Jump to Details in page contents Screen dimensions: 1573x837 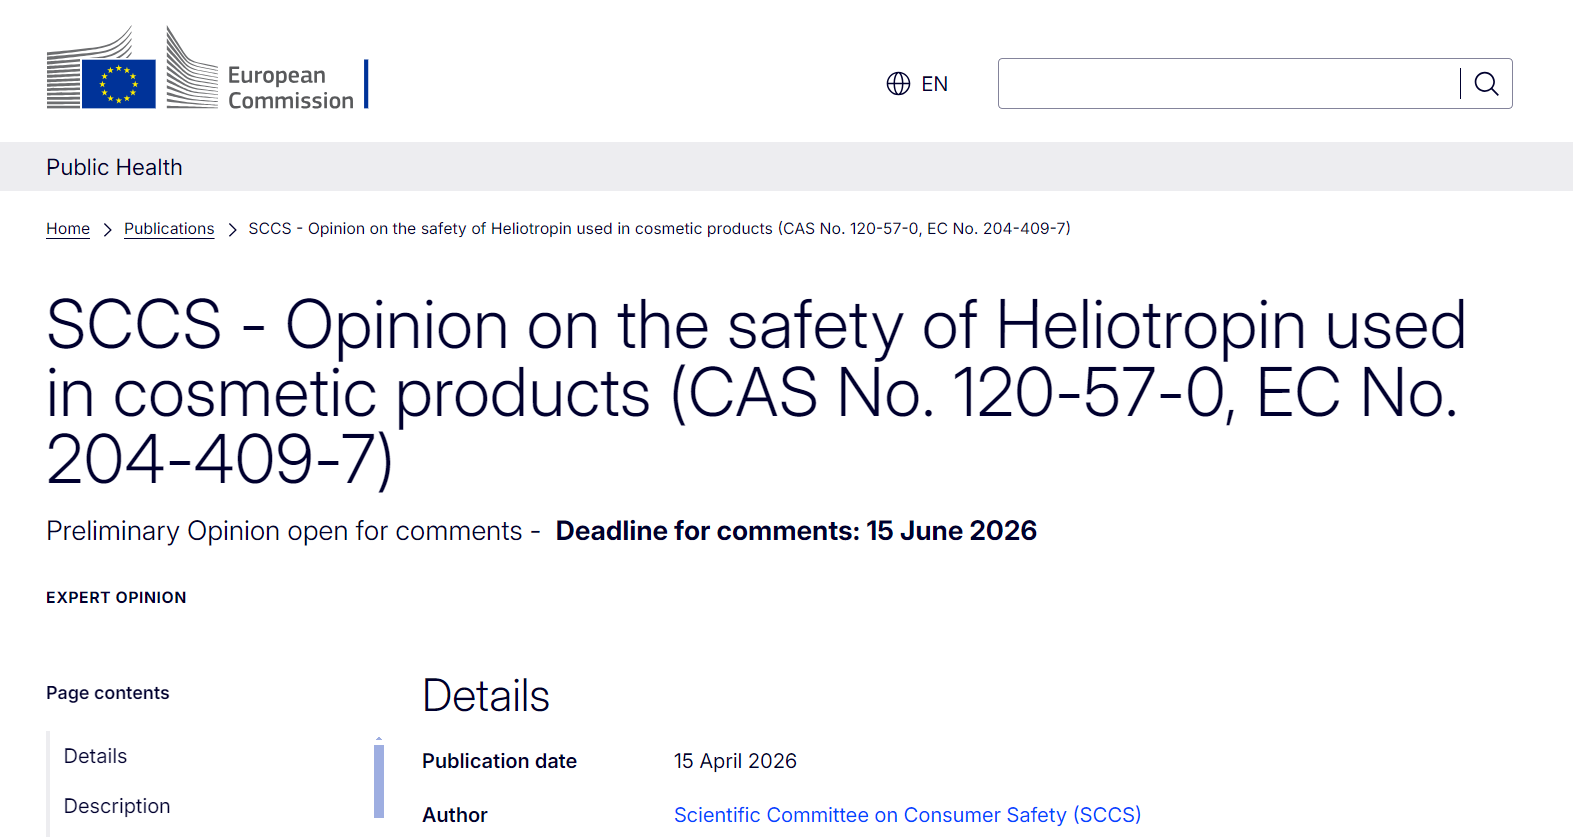(x=96, y=756)
